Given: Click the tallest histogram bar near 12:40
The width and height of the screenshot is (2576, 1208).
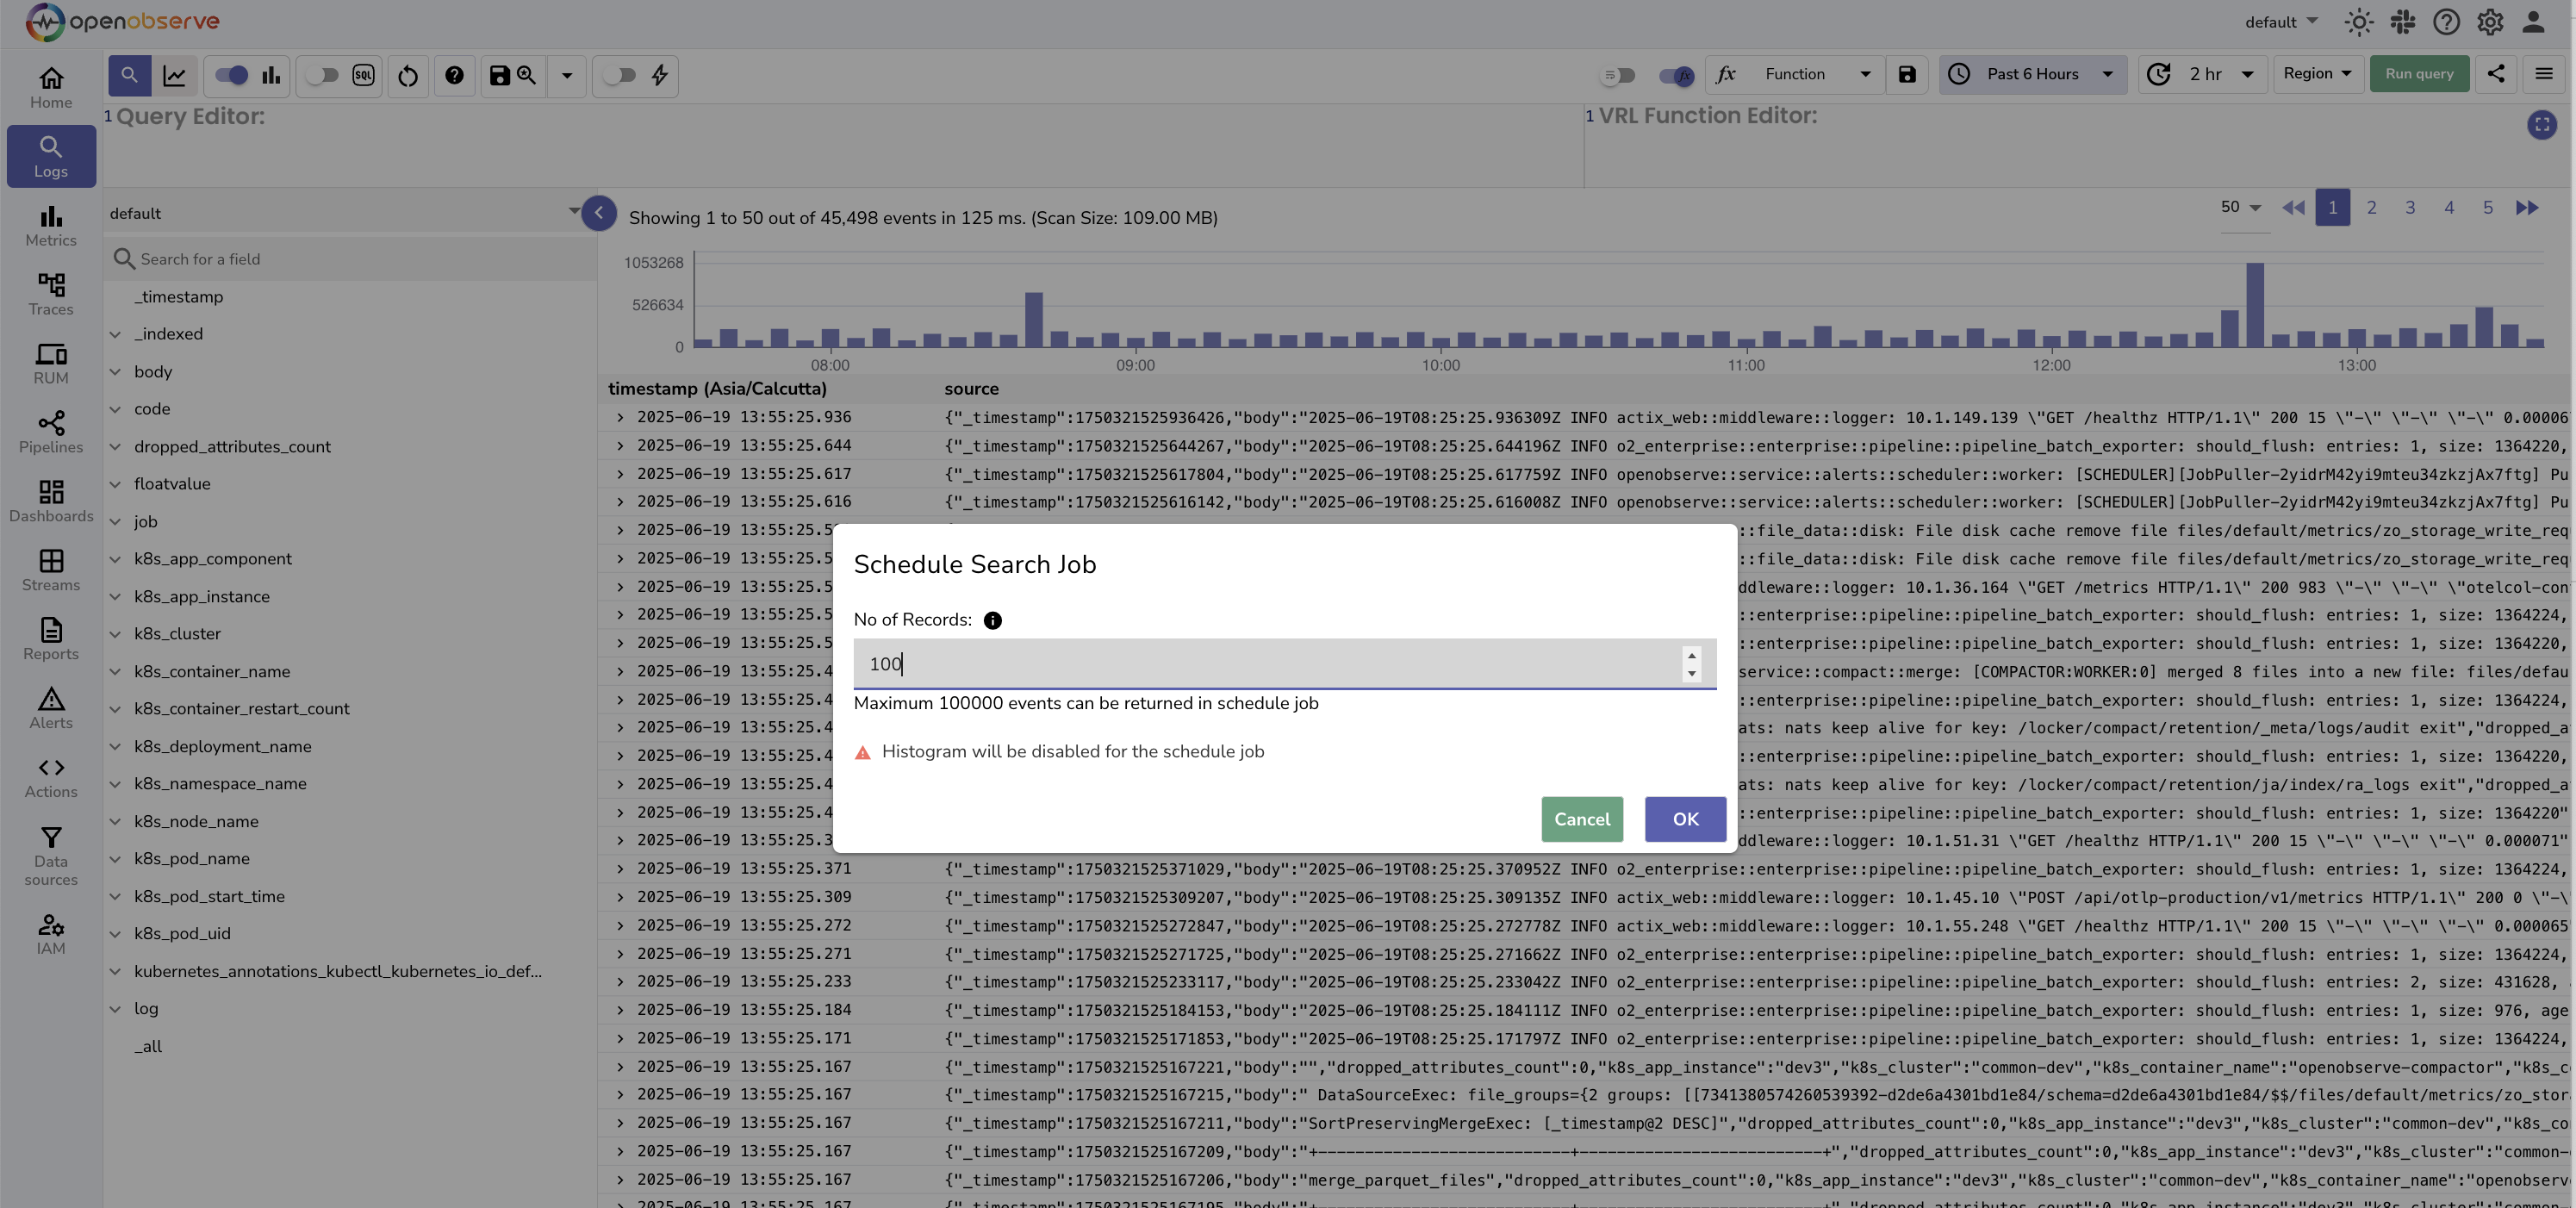Looking at the screenshot, I should pyautogui.click(x=2254, y=305).
